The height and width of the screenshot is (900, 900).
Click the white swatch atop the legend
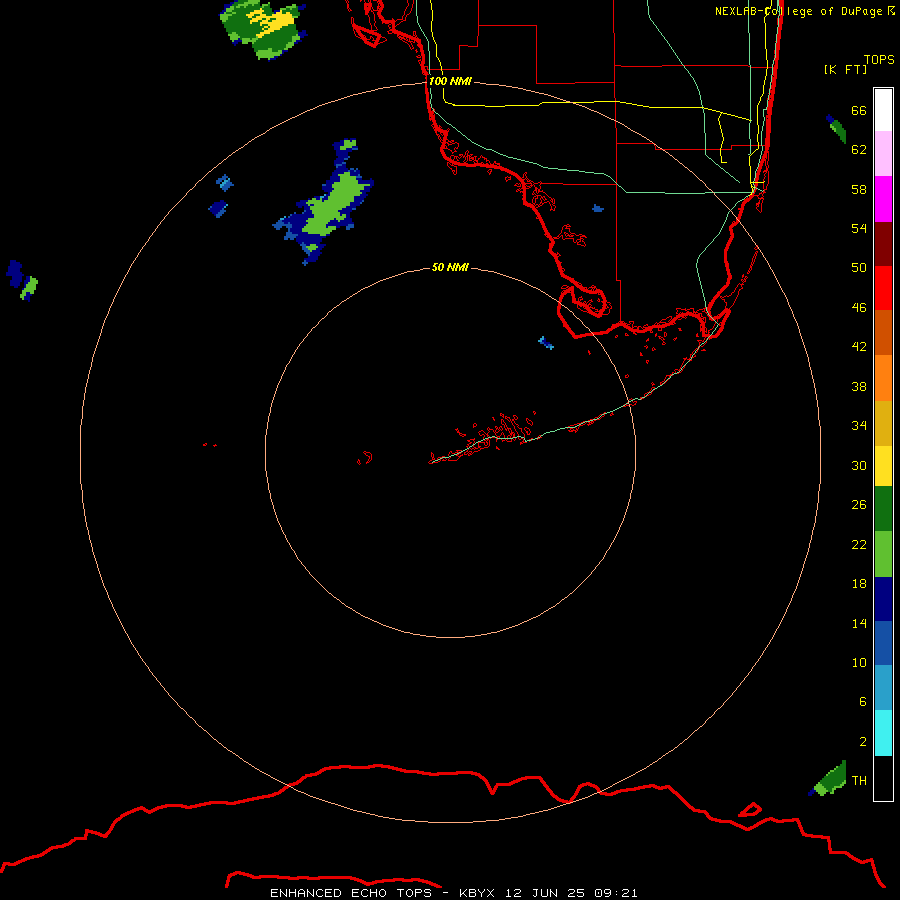pyautogui.click(x=883, y=110)
